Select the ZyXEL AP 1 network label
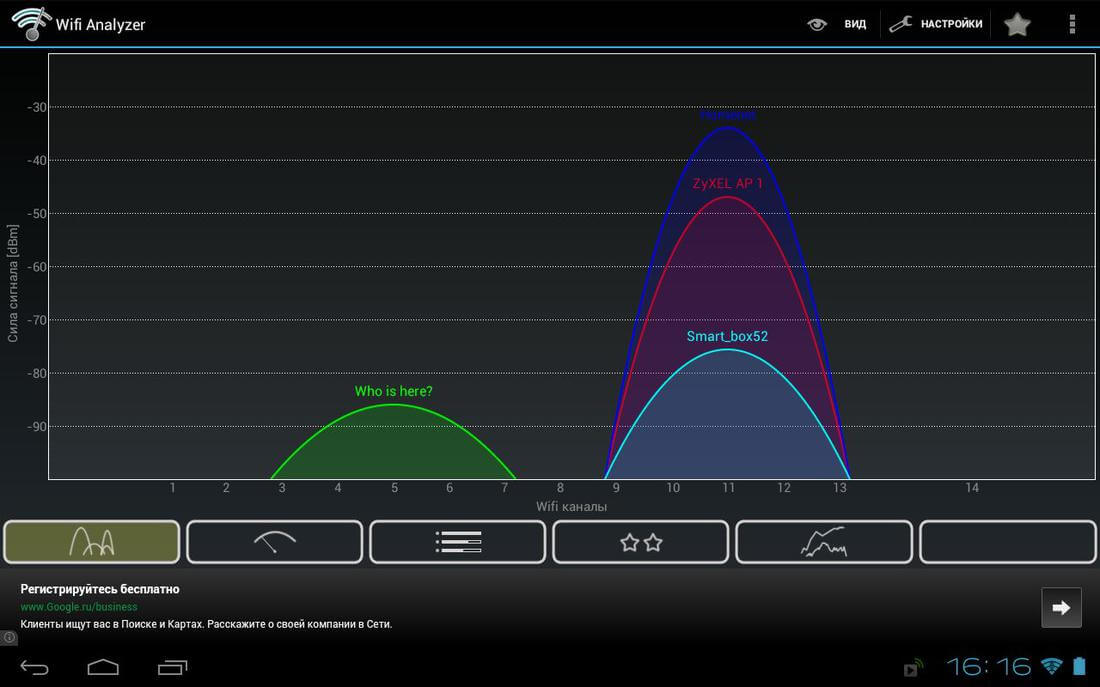The height and width of the screenshot is (687, 1100). [727, 184]
